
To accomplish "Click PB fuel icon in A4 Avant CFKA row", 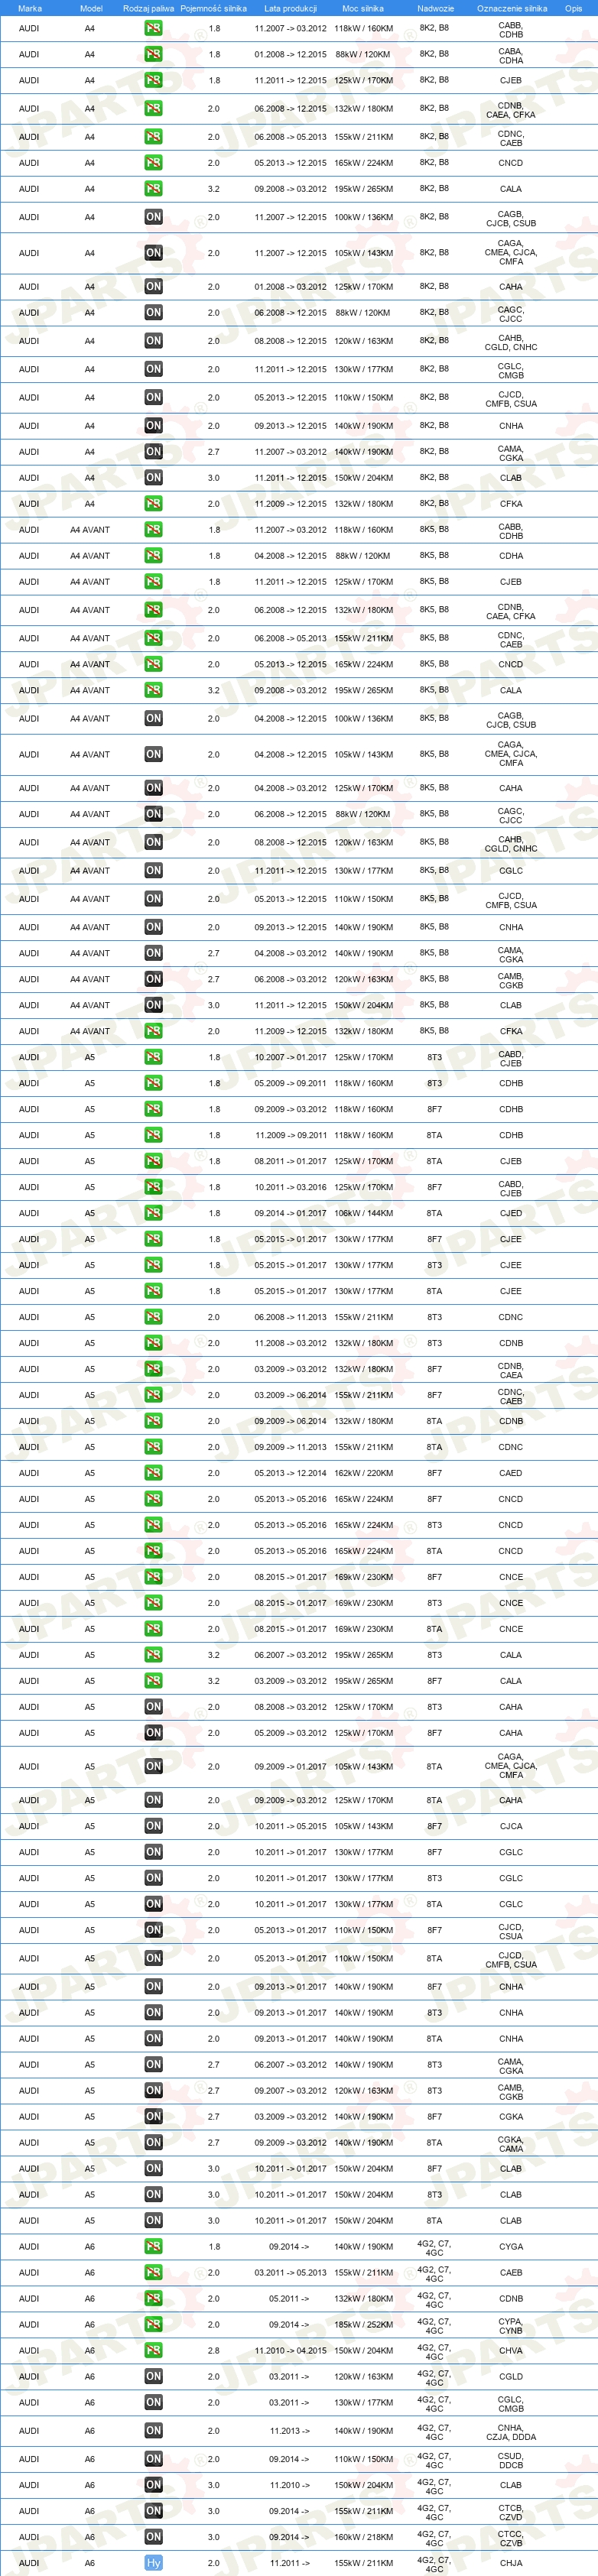I will tap(153, 1031).
